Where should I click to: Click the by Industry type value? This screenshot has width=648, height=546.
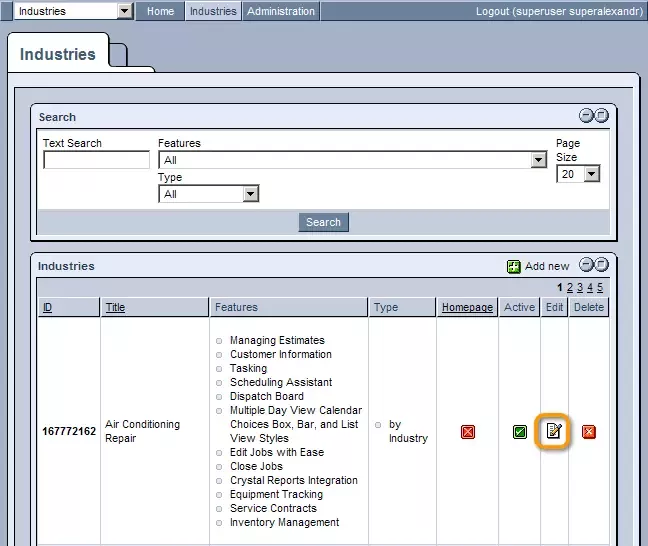pos(408,431)
